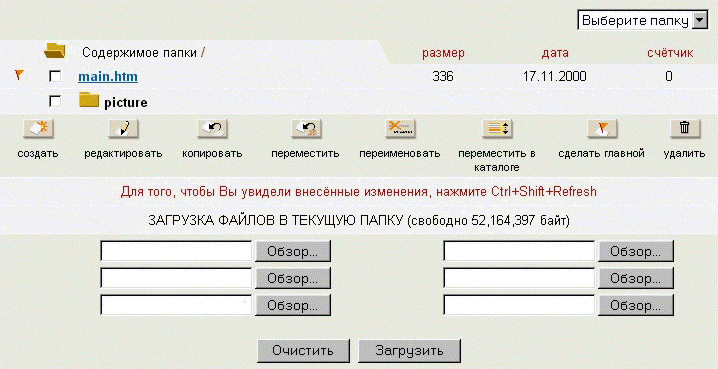Click third right Обзор... button
This screenshot has width=718, height=369.
(x=636, y=305)
